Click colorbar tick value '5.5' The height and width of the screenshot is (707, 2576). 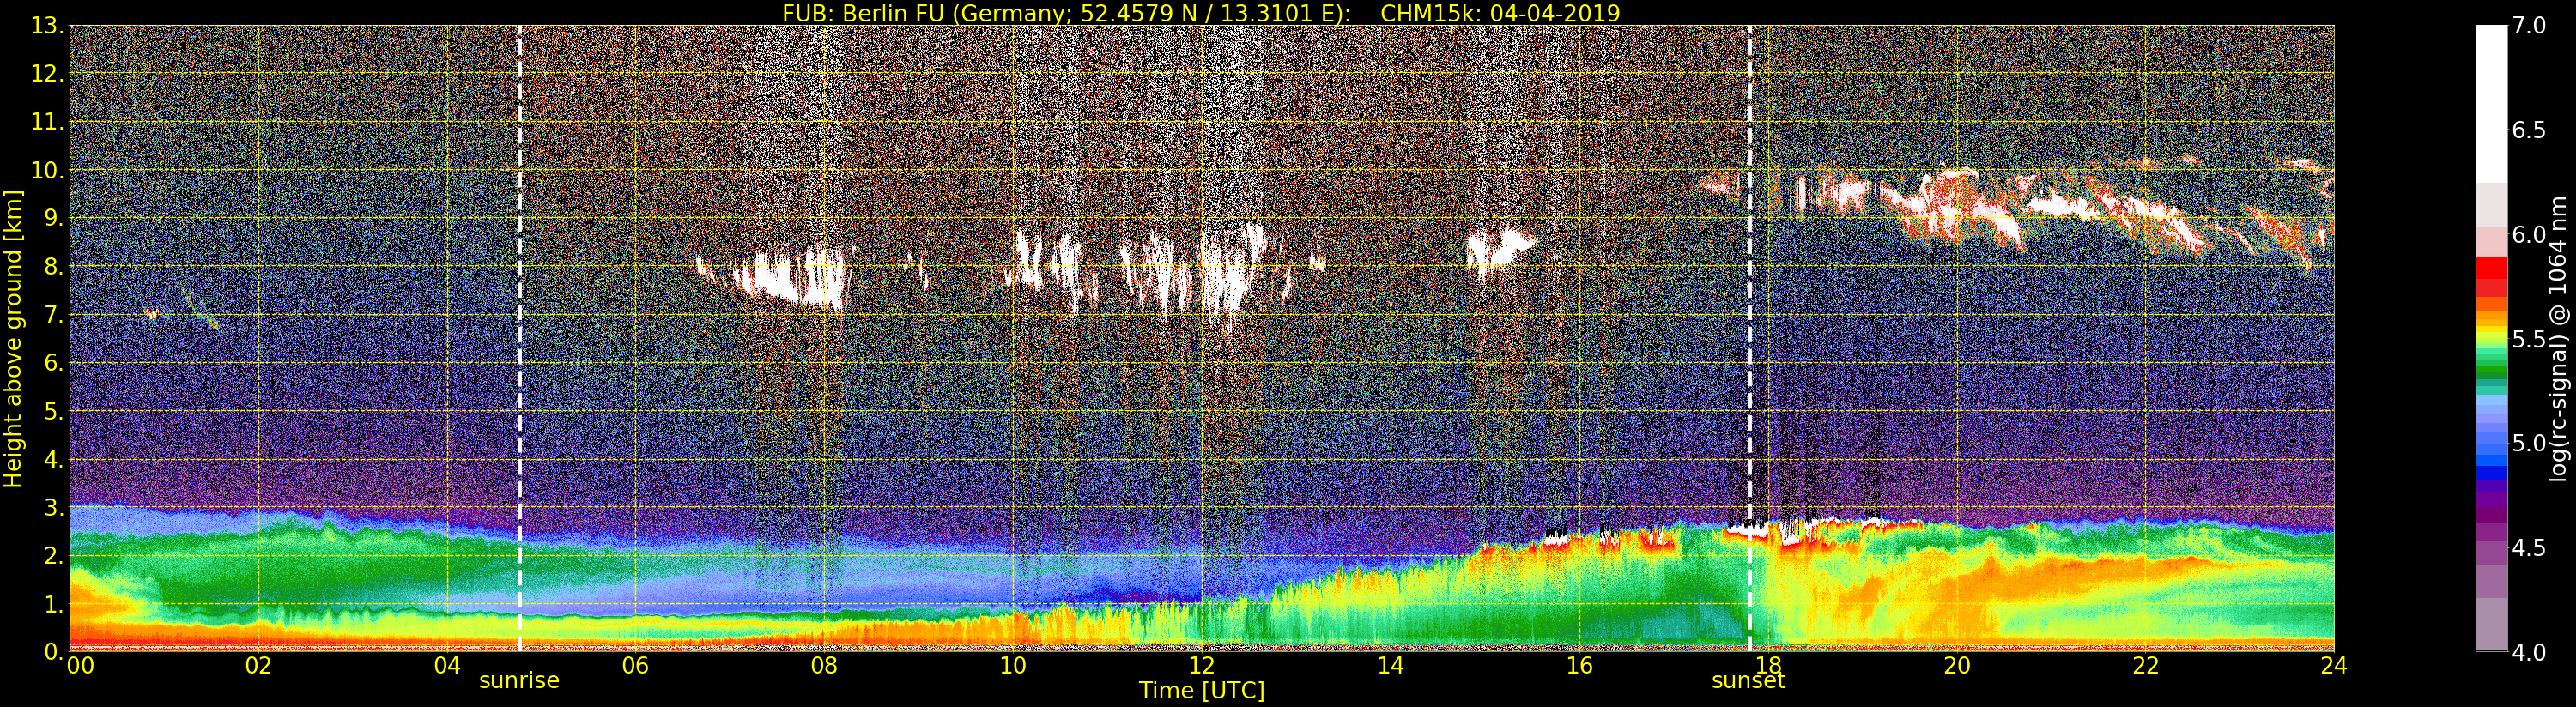tap(2529, 339)
